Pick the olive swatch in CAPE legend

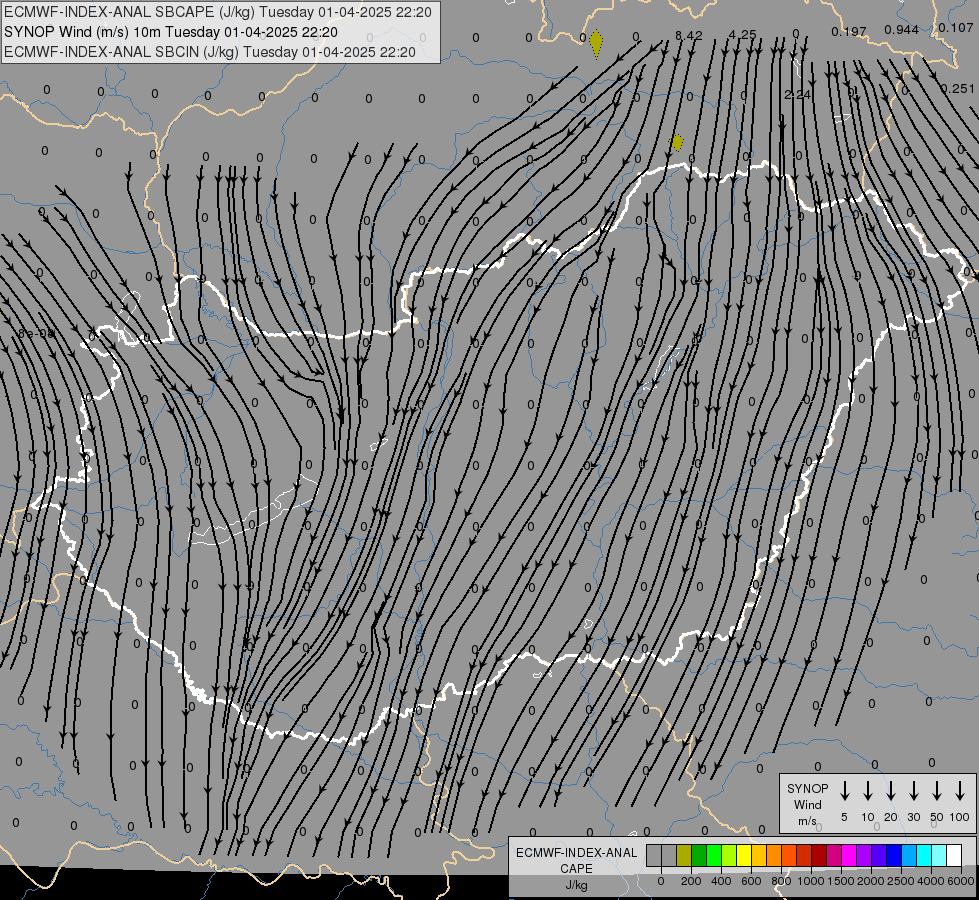pos(684,855)
